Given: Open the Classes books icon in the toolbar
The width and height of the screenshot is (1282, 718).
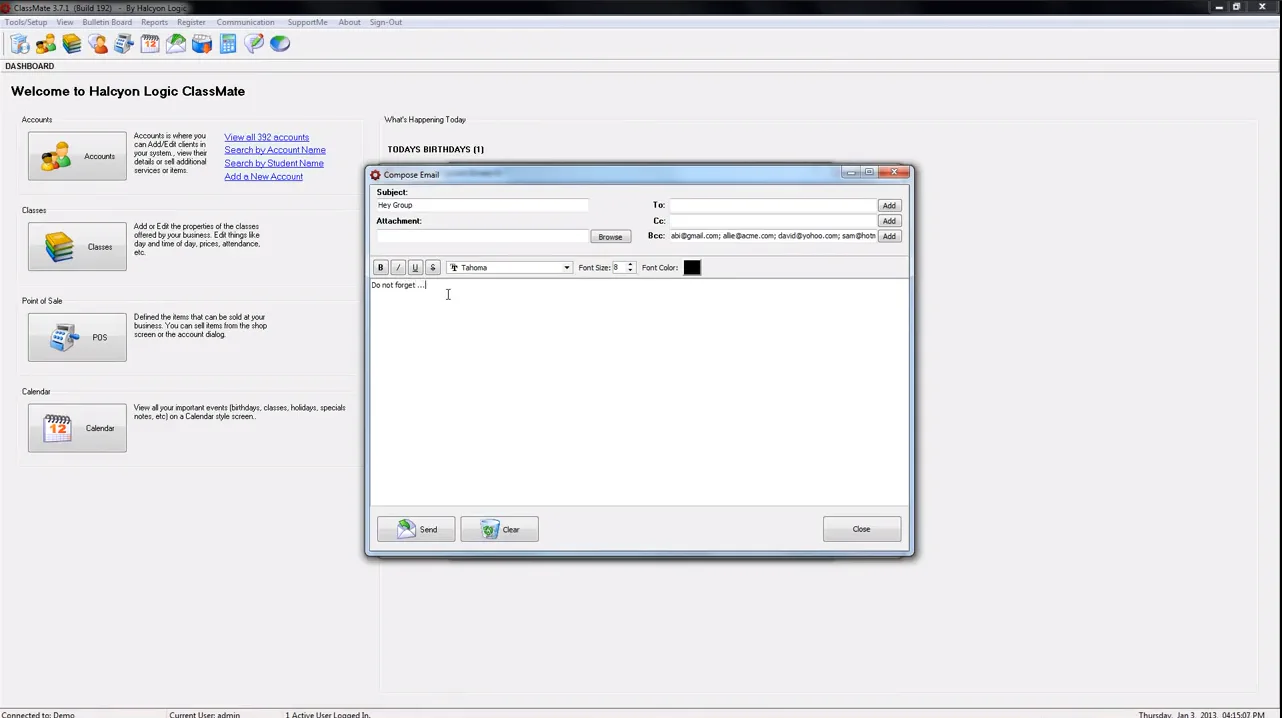Looking at the screenshot, I should click(x=71, y=43).
